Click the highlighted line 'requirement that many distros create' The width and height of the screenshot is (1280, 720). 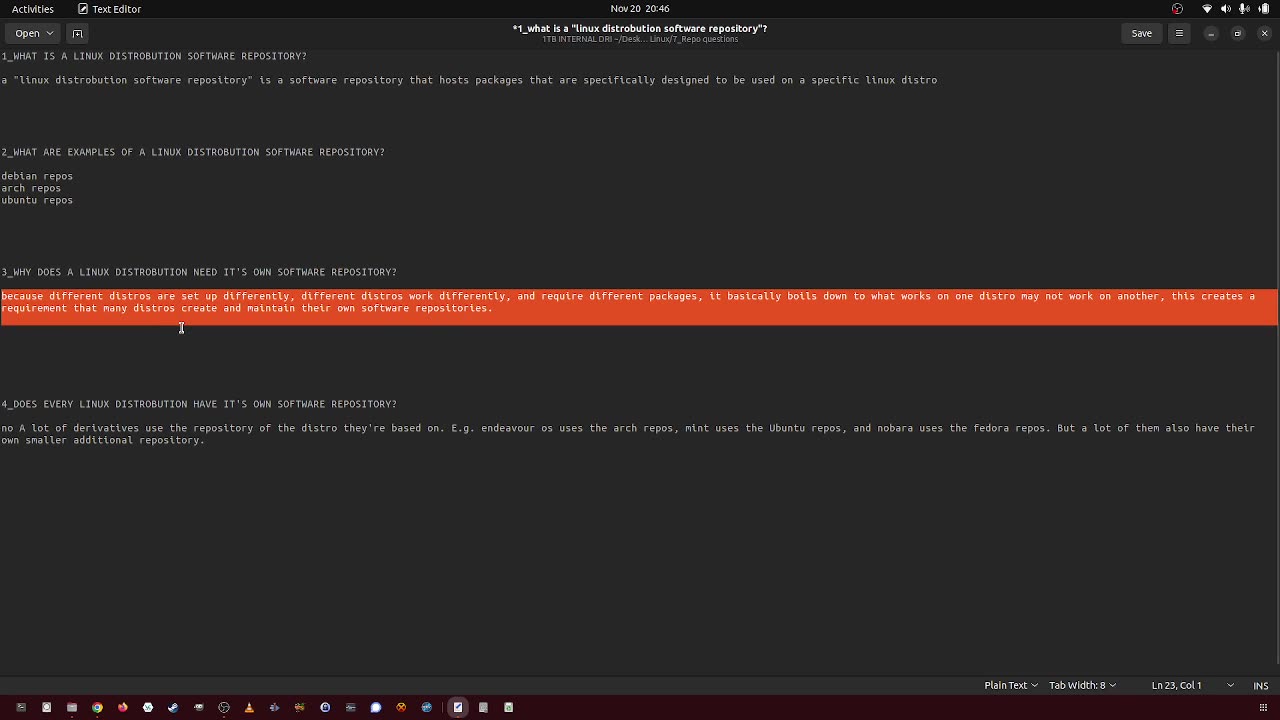tap(247, 308)
